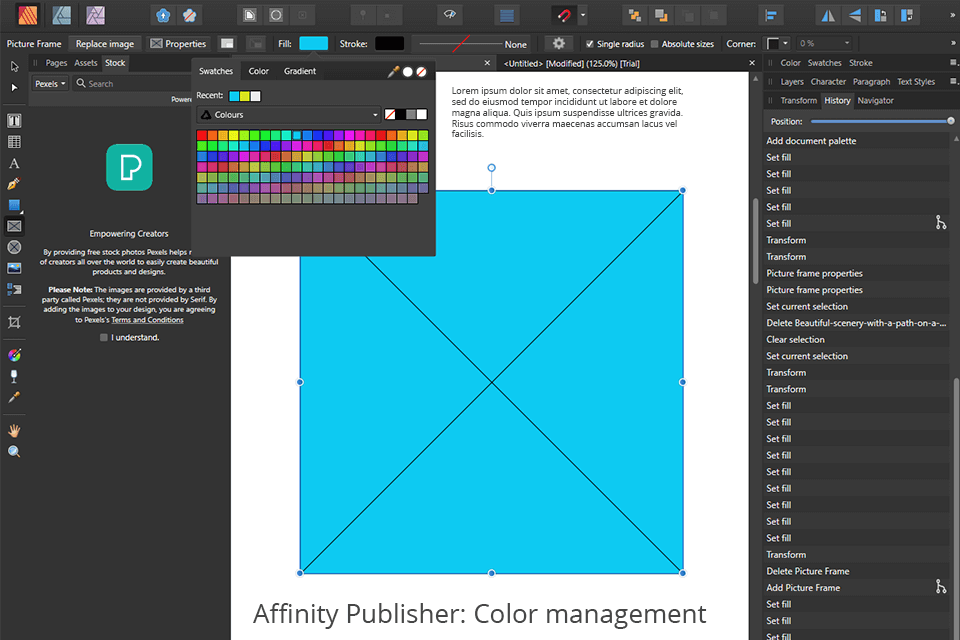The height and width of the screenshot is (640, 960).
Task: Select the Colour Picker tool in toolbox
Action: point(14,397)
